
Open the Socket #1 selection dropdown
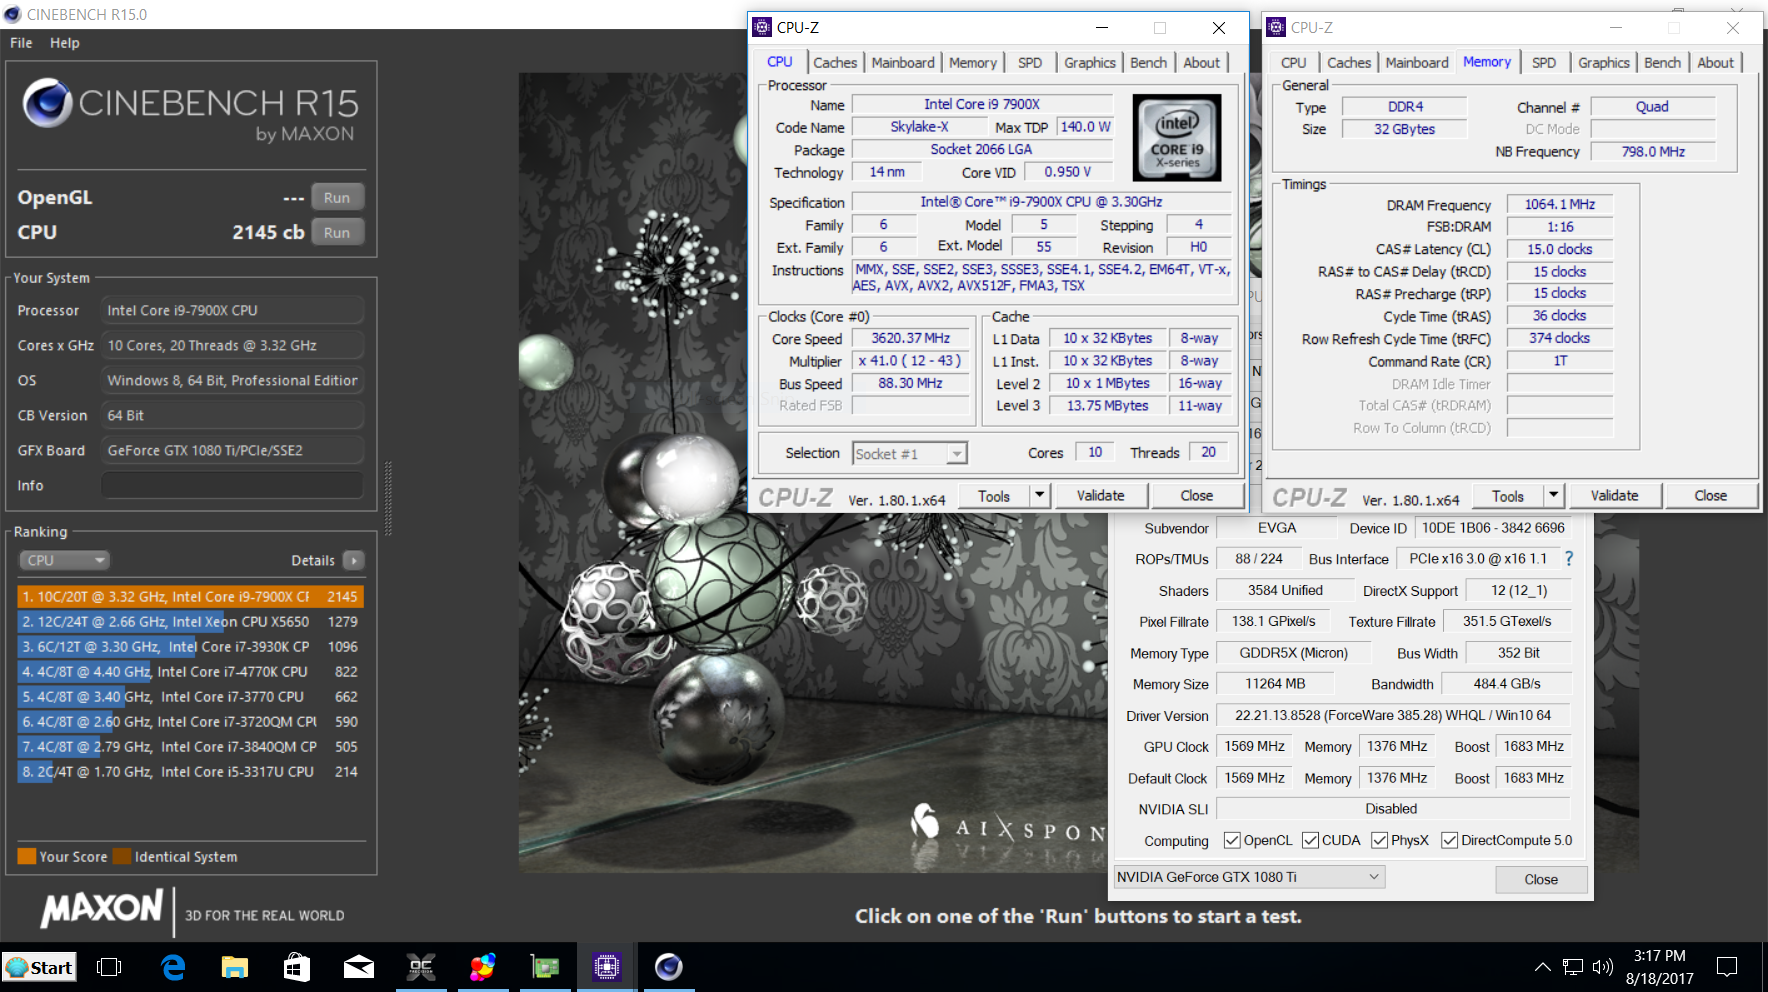pos(909,454)
